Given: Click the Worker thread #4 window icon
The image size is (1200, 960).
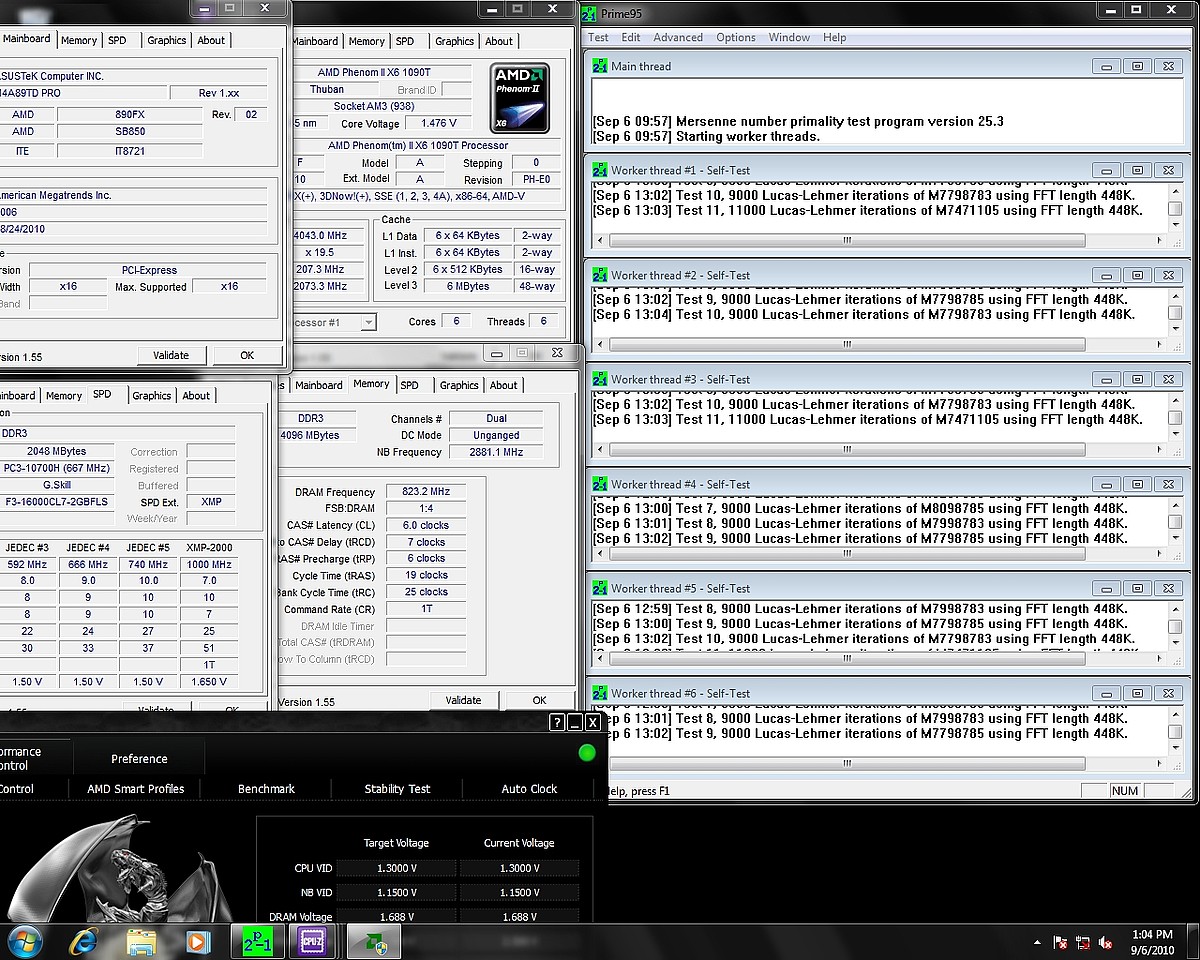Looking at the screenshot, I should [600, 484].
